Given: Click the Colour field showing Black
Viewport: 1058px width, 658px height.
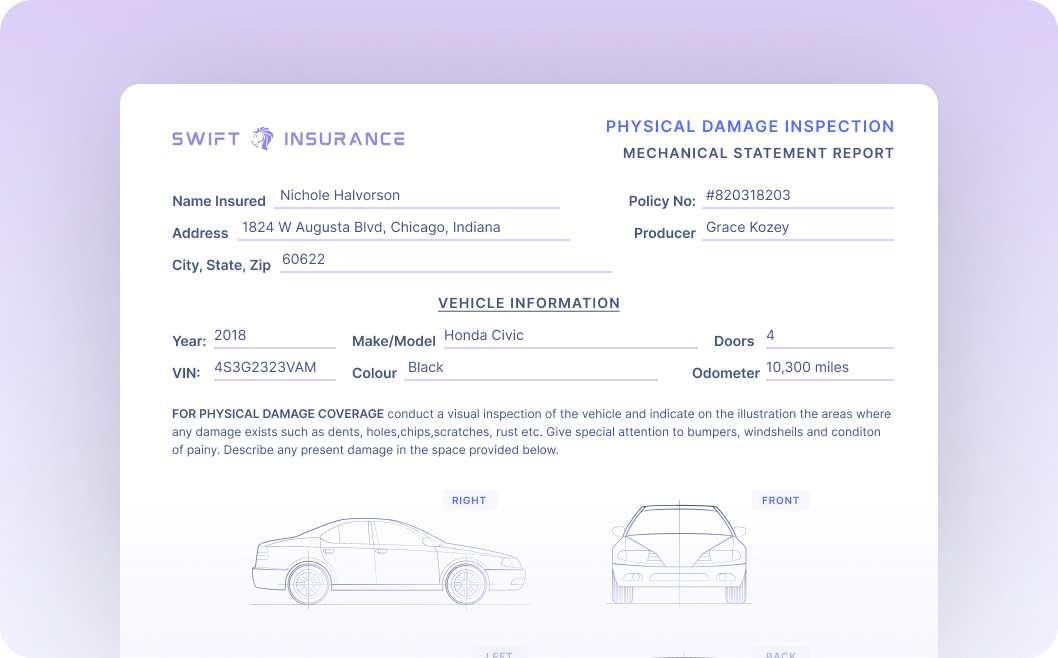Looking at the screenshot, I should [x=530, y=367].
